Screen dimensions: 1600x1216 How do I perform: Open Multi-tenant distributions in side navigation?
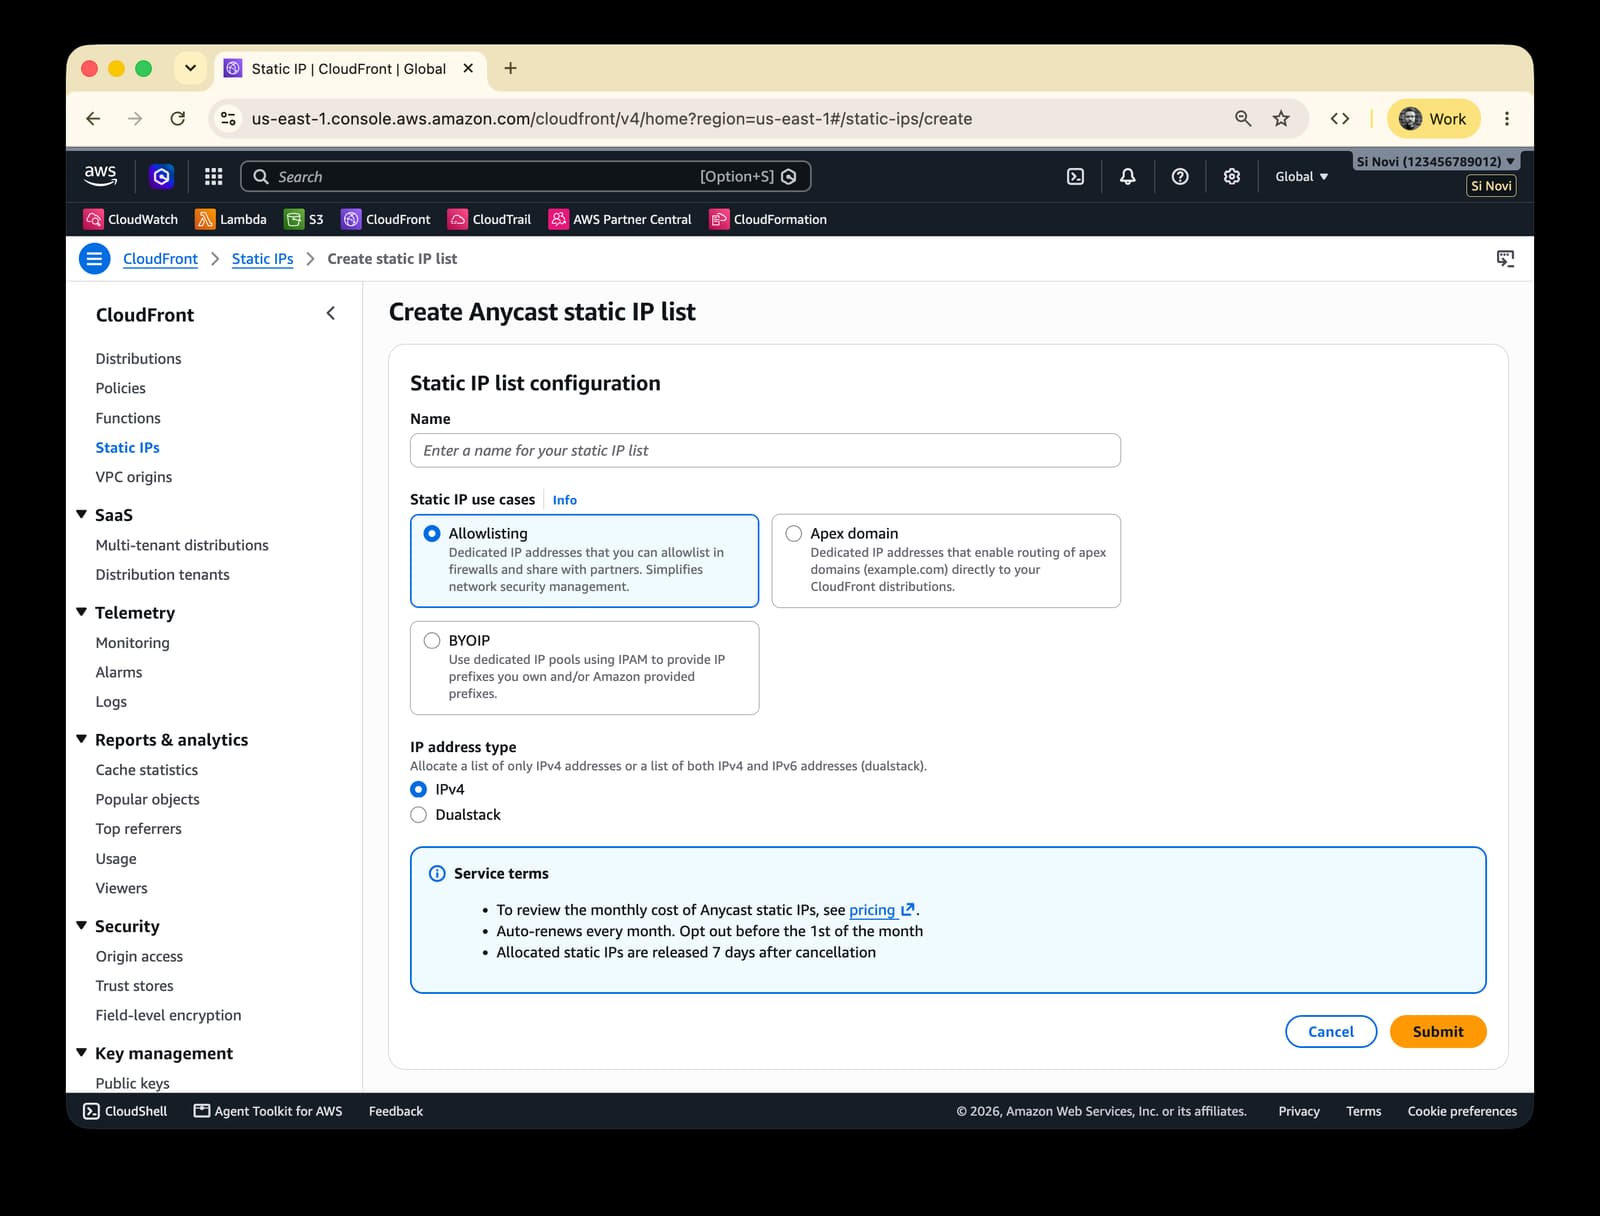coord(182,545)
